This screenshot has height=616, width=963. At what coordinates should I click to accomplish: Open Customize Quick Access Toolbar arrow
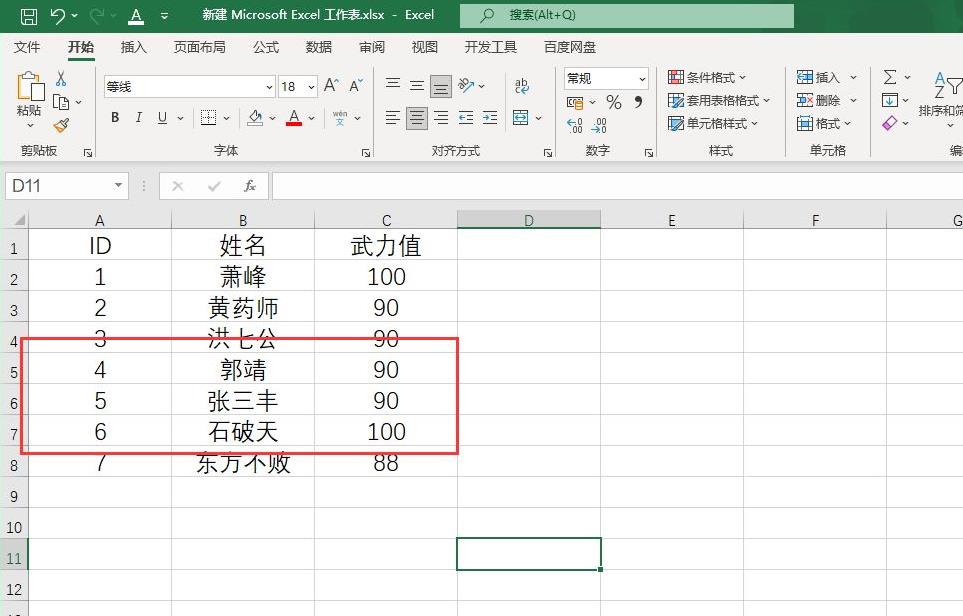point(164,16)
